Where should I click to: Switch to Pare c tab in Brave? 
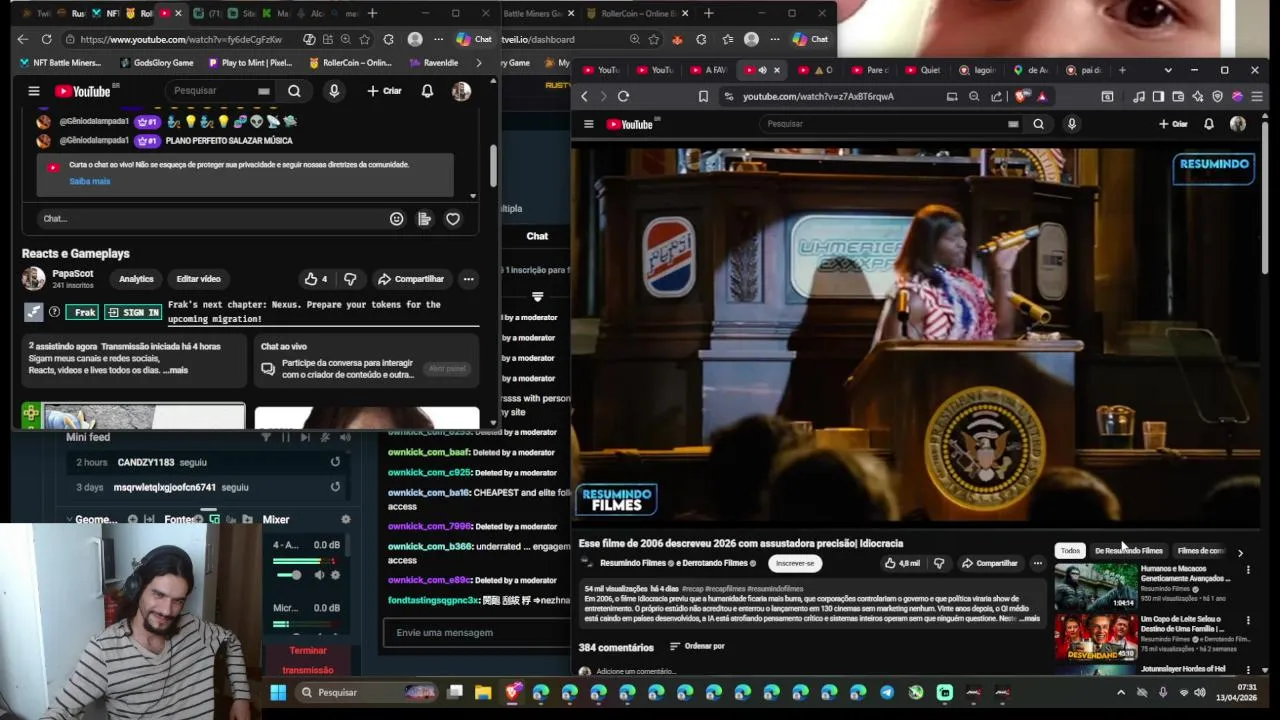click(x=871, y=70)
